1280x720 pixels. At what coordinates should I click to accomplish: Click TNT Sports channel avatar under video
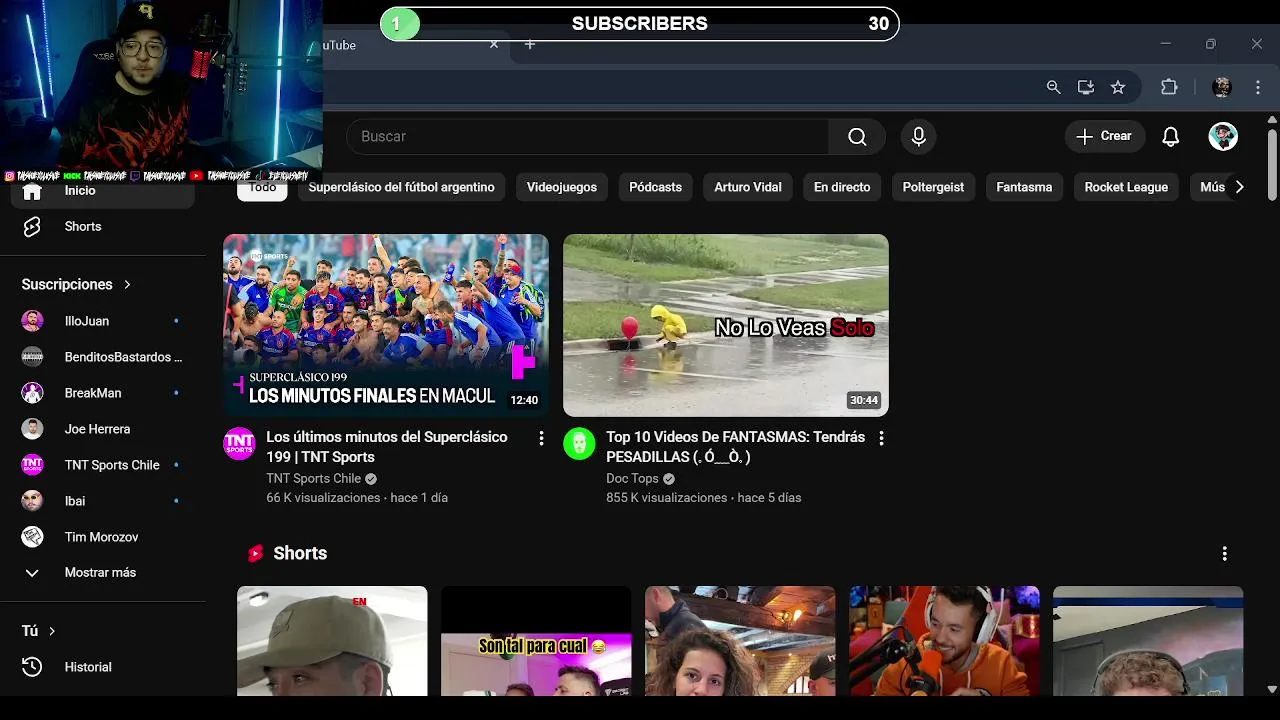(x=239, y=444)
